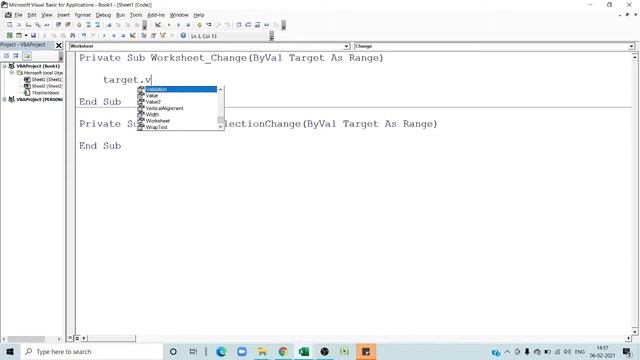
Task: Open the Run menu
Action: [120, 15]
